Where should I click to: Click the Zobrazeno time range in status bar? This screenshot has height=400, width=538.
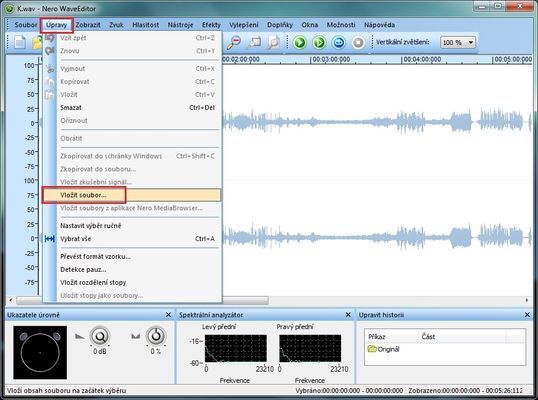pyautogui.click(x=466, y=391)
